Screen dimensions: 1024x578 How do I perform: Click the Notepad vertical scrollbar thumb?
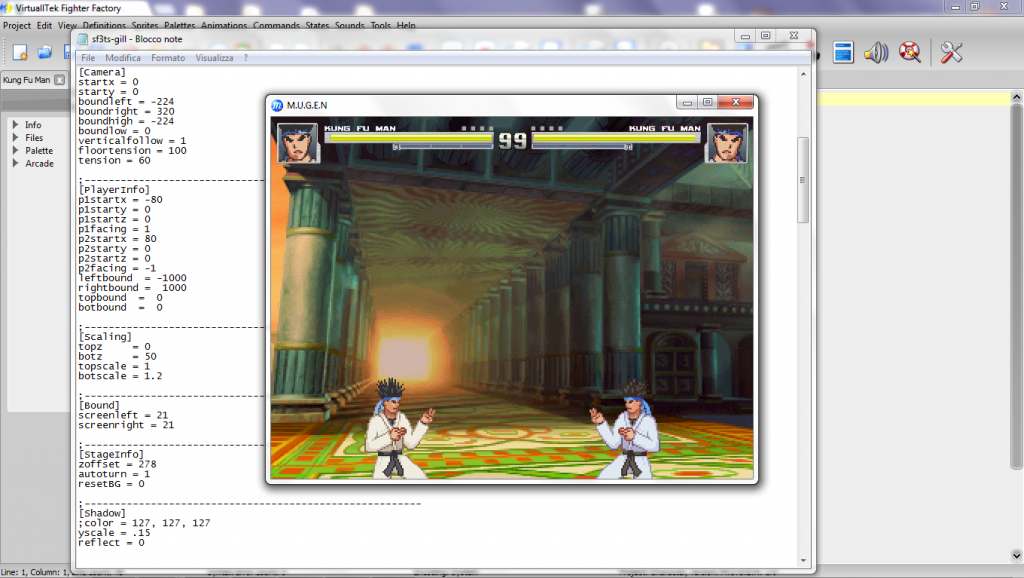[802, 194]
